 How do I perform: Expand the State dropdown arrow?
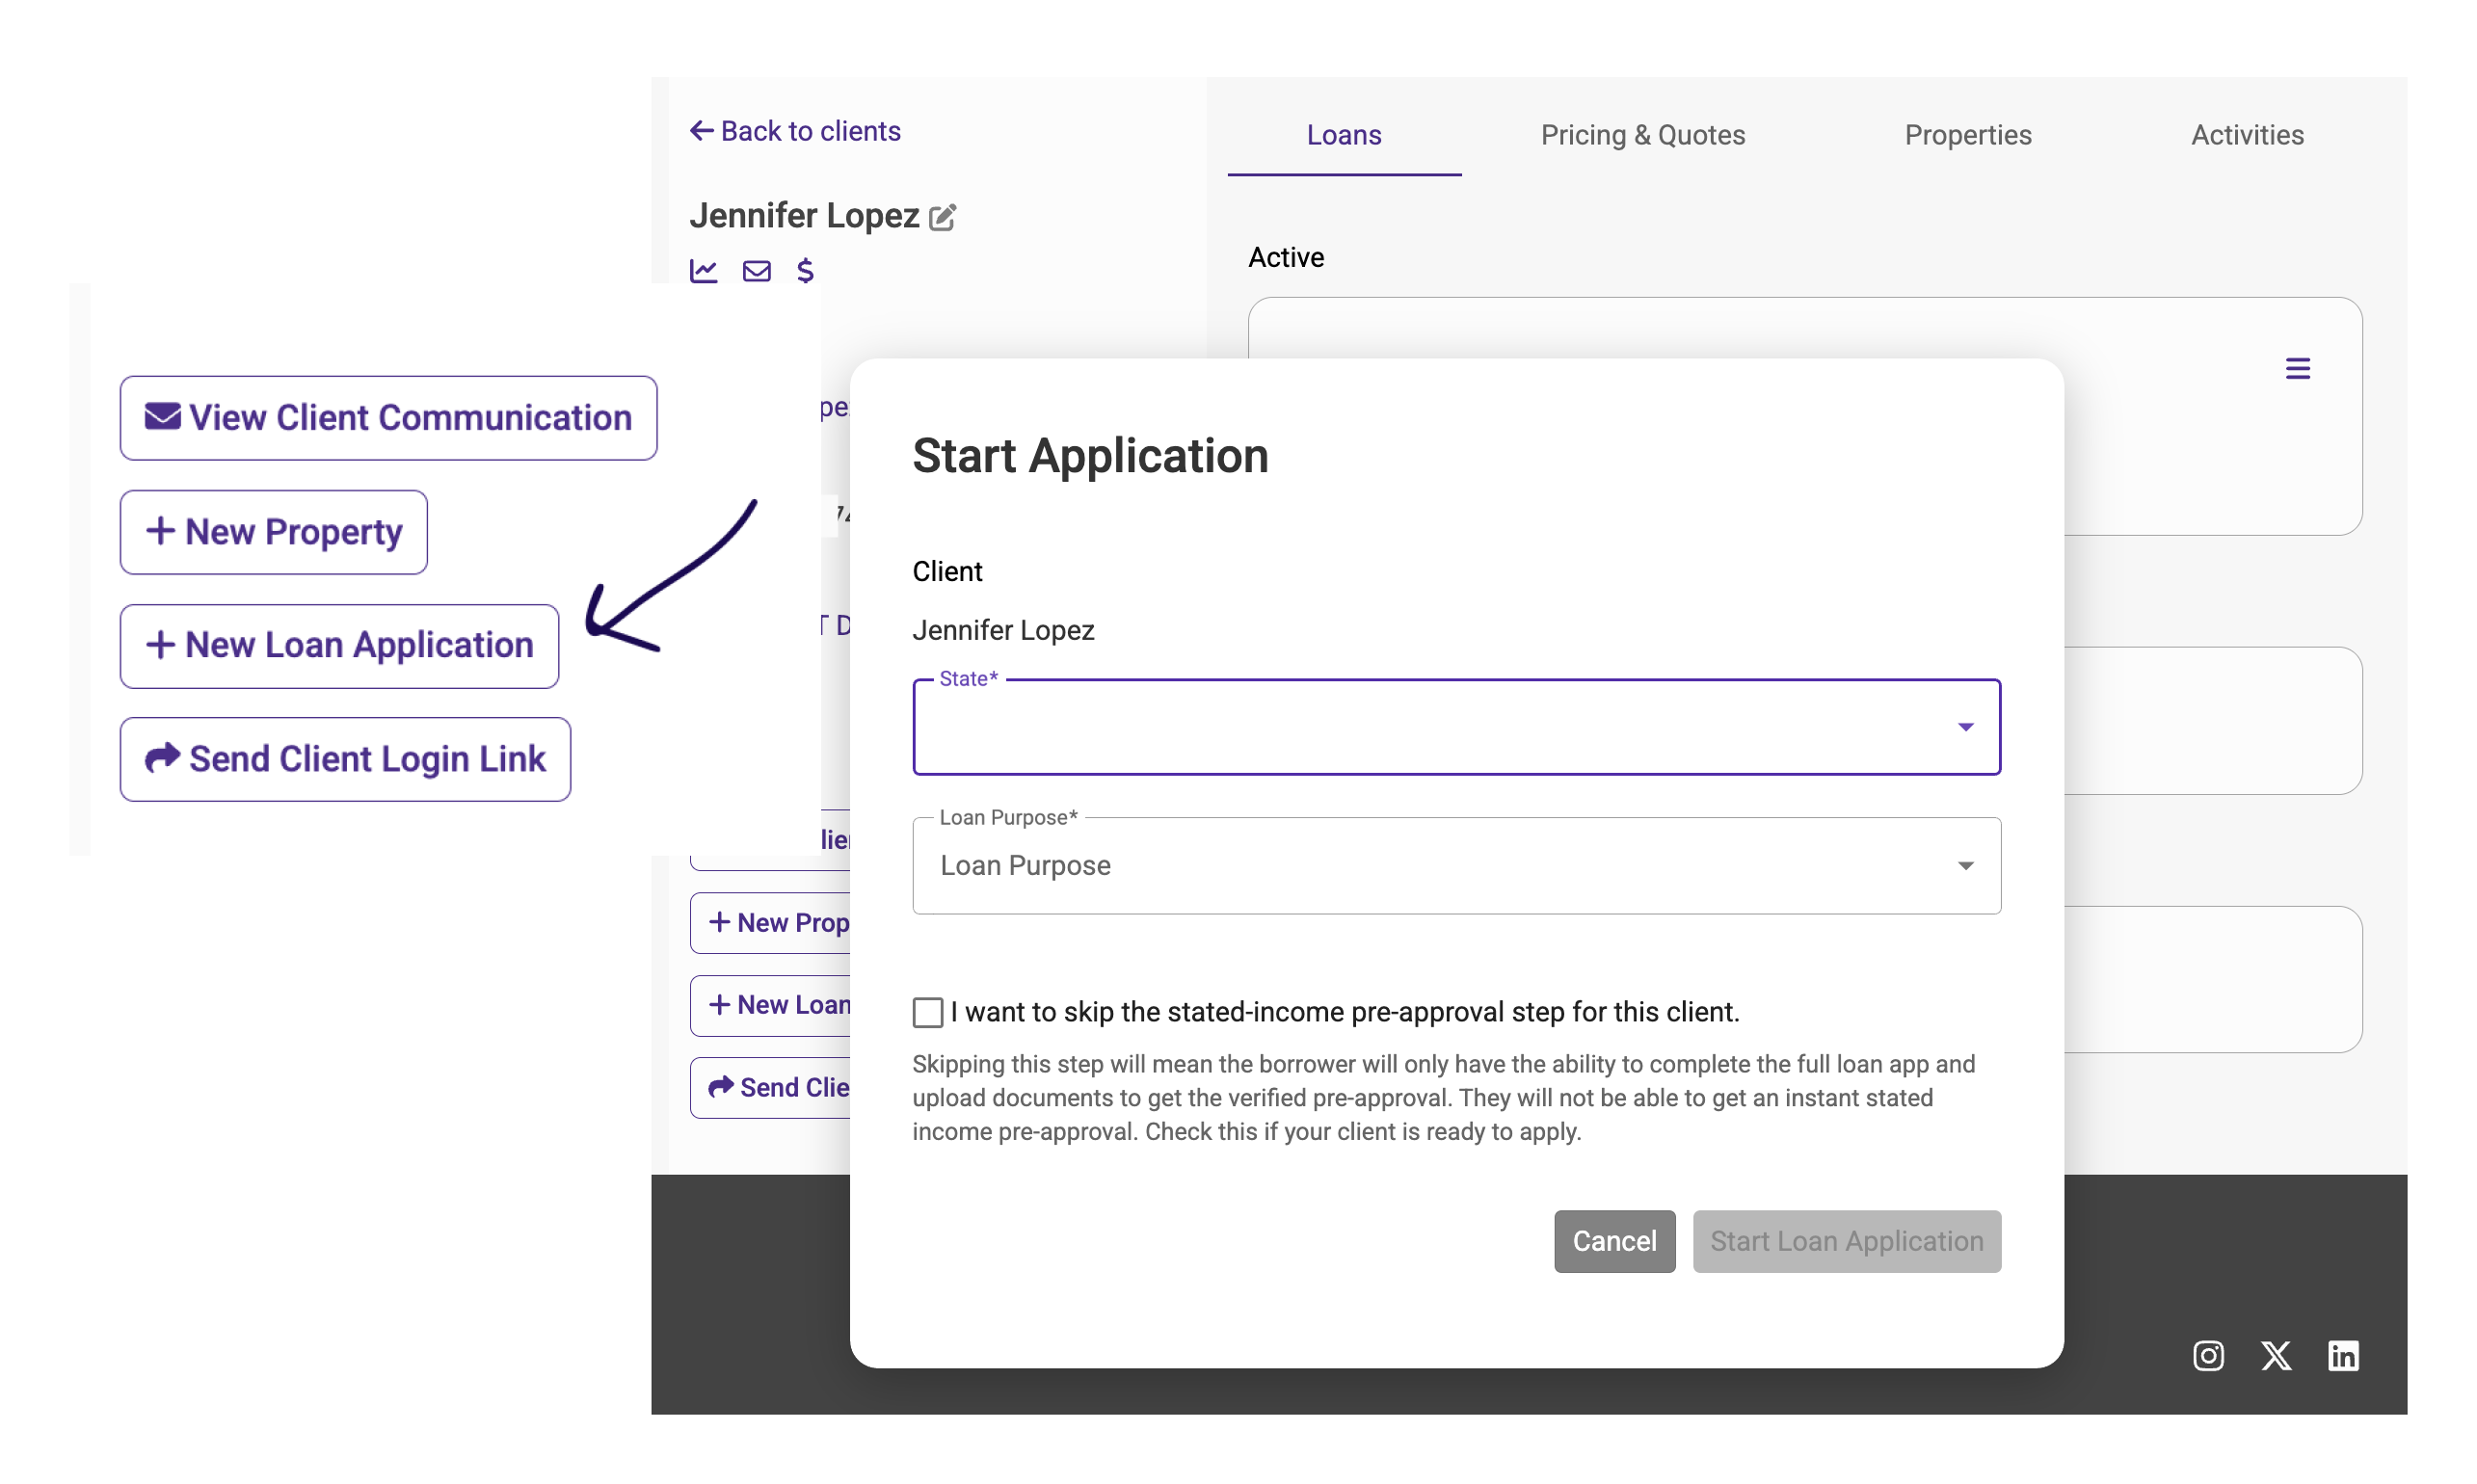tap(1965, 727)
